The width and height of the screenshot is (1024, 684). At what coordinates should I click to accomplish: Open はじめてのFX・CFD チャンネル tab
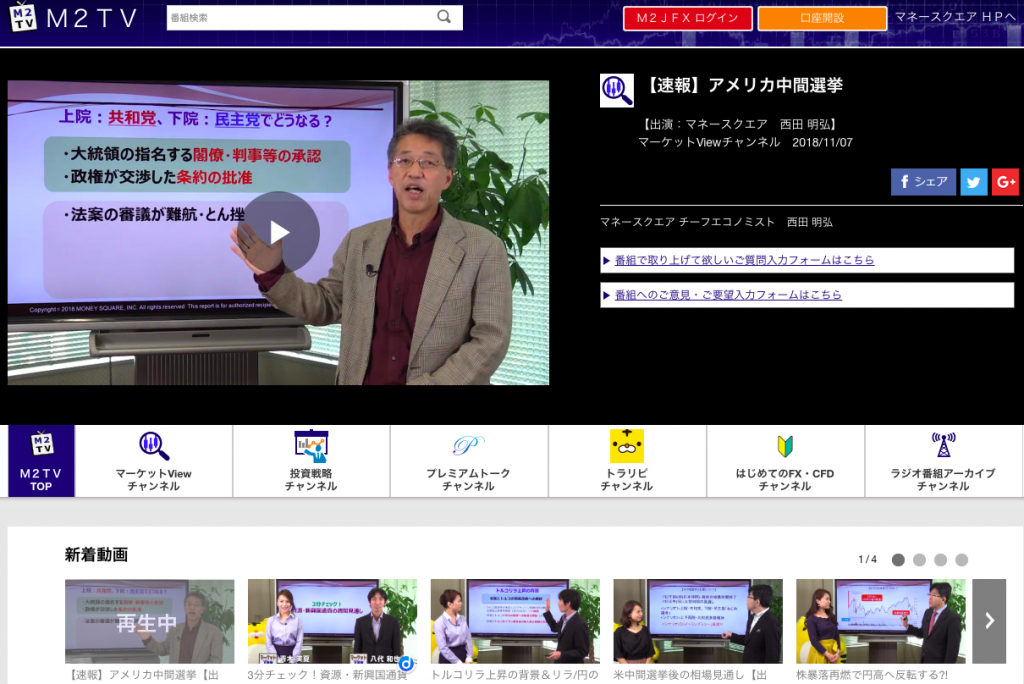pyautogui.click(x=785, y=461)
